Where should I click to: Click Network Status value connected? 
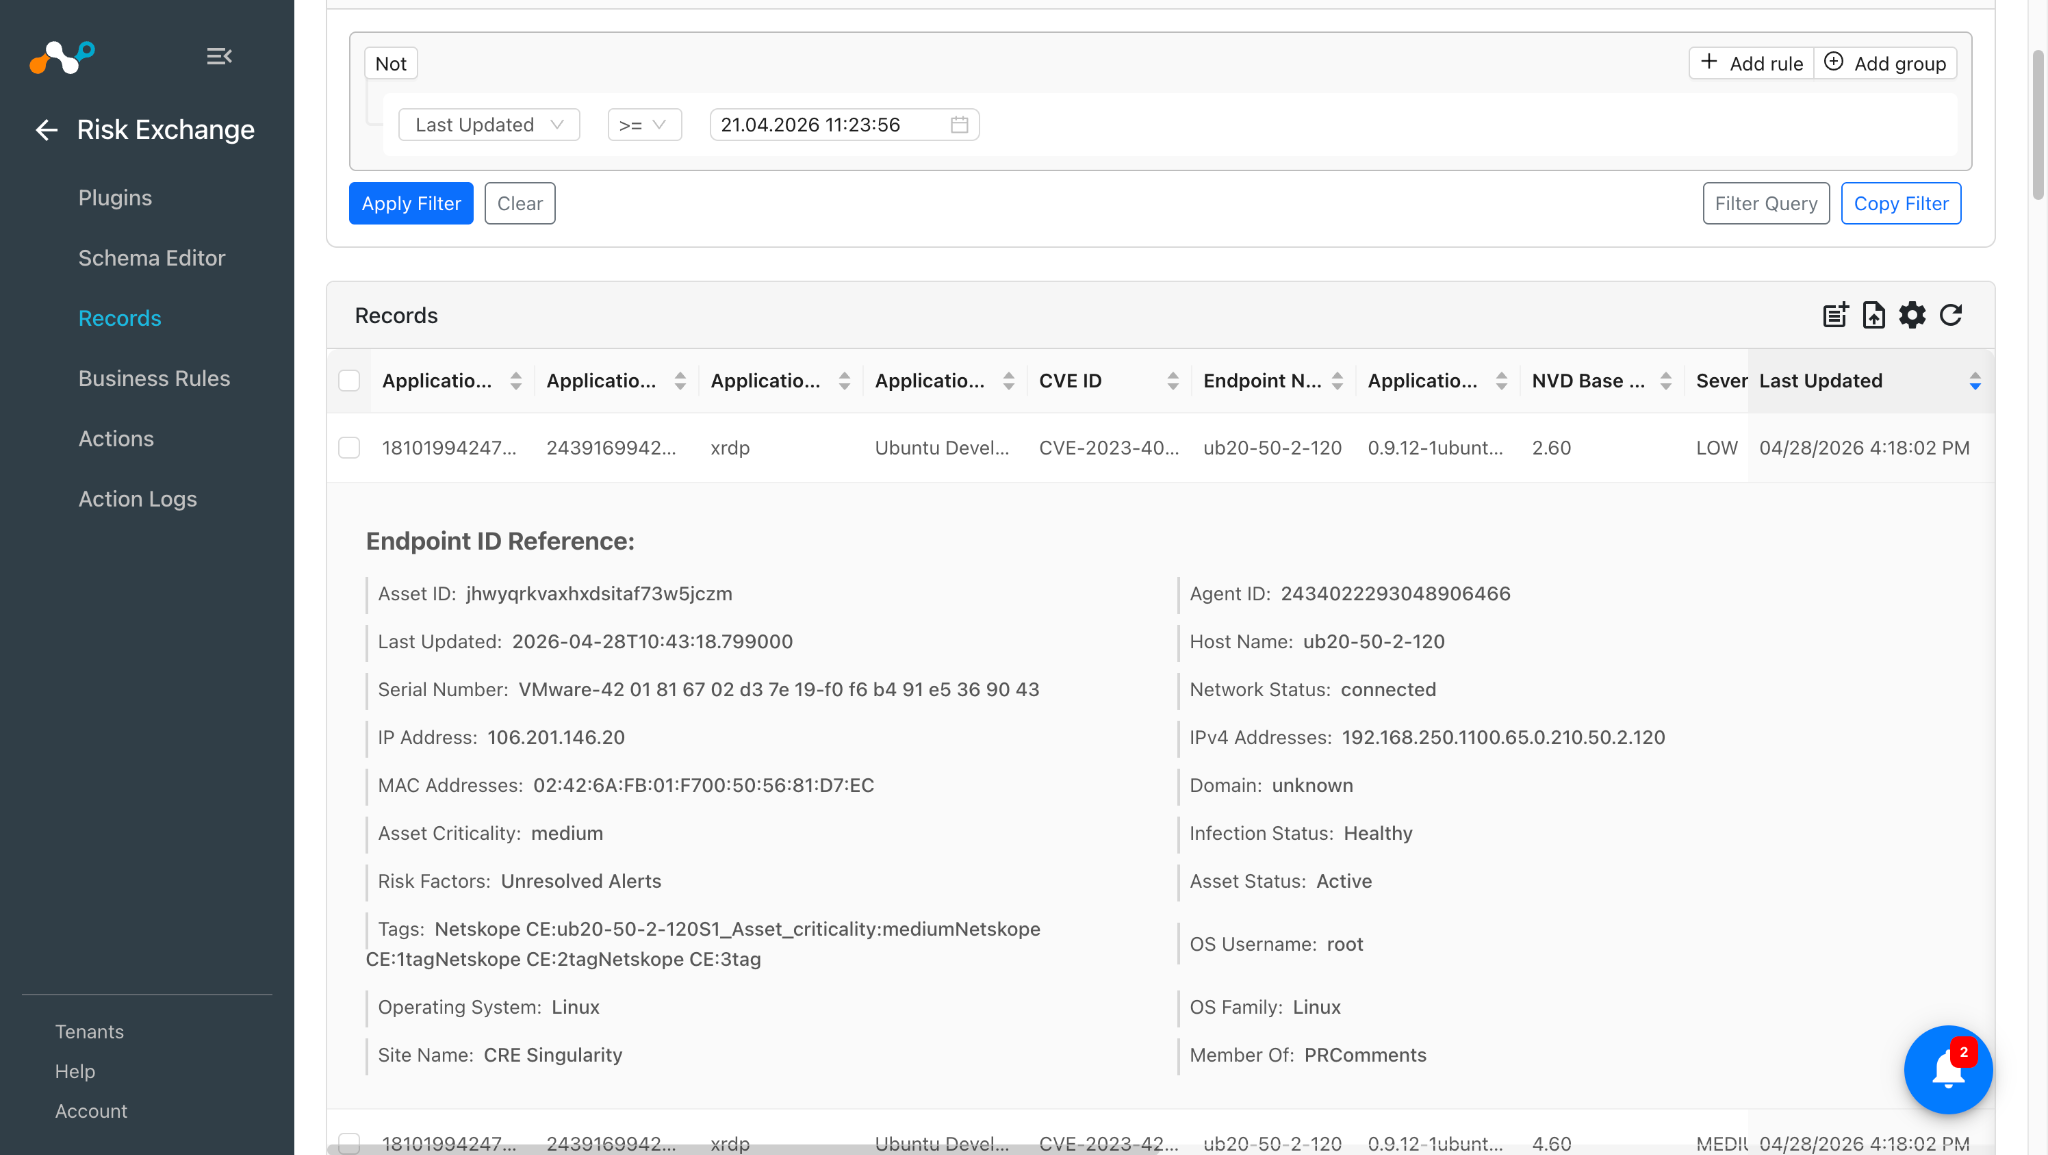tap(1388, 690)
